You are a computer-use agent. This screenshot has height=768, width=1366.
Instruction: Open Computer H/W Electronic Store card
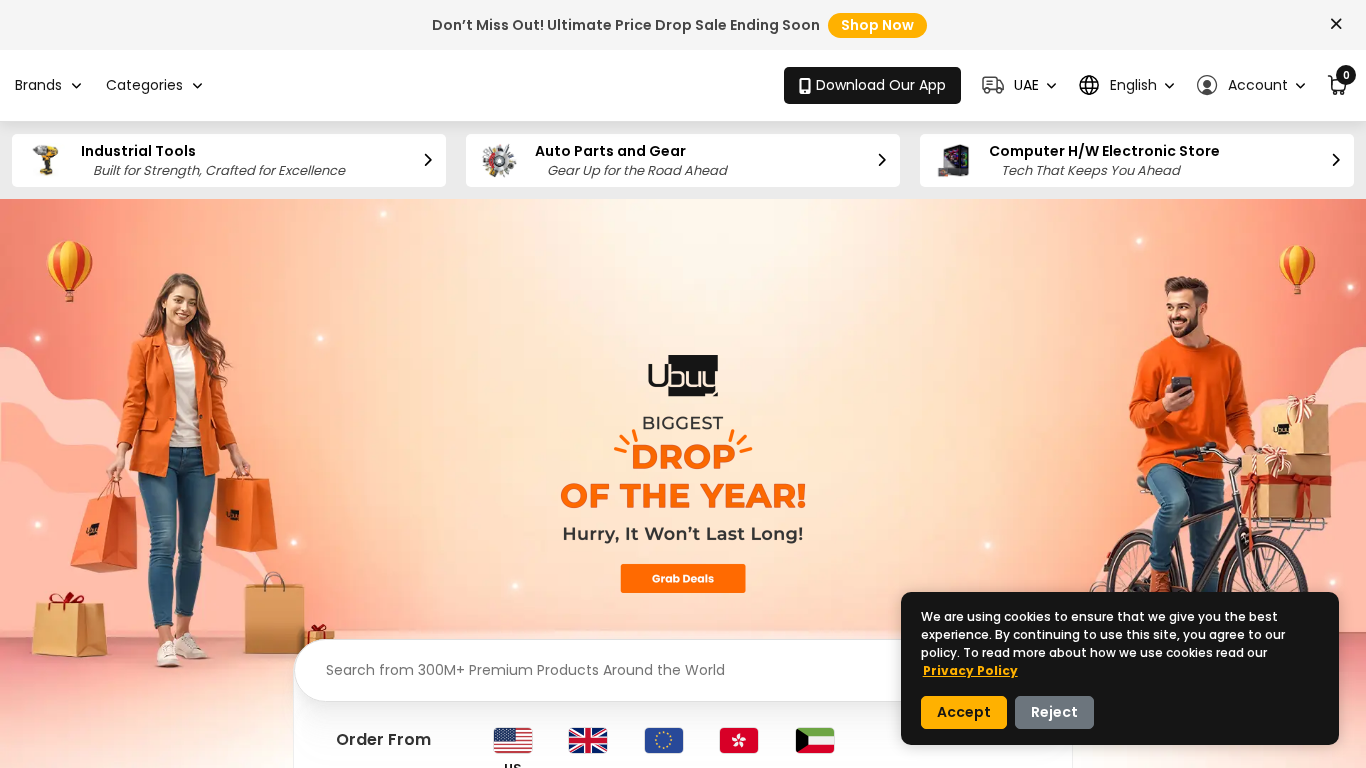click(1137, 160)
